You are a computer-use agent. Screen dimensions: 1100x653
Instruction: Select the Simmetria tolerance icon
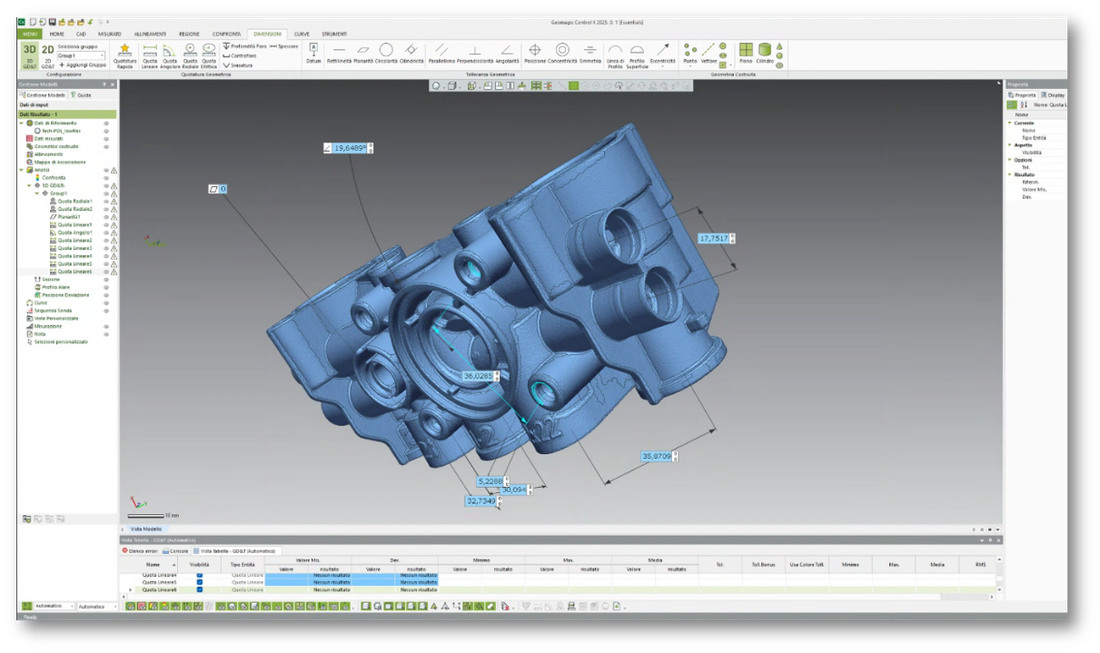coord(590,50)
